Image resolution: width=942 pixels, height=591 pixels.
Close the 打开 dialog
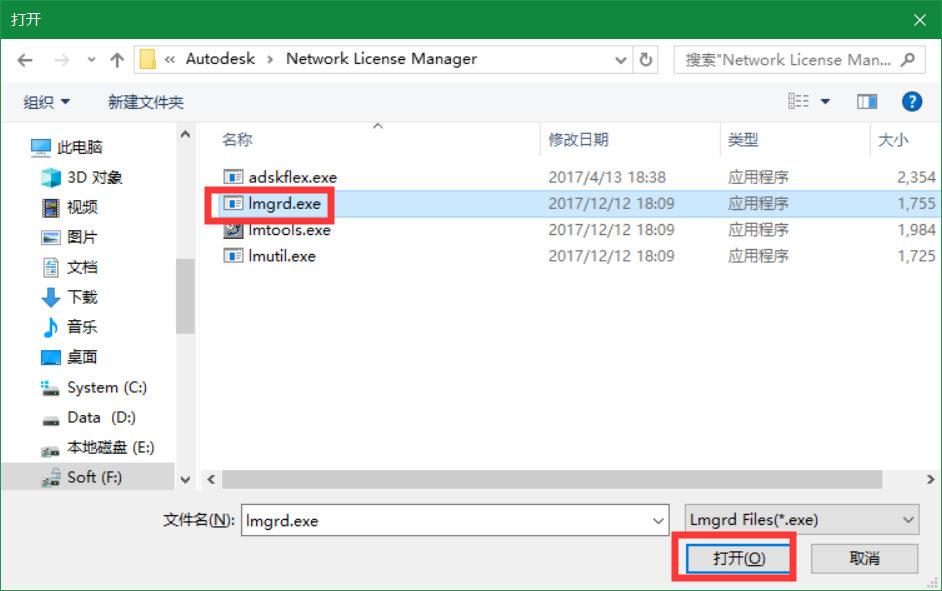tap(919, 20)
